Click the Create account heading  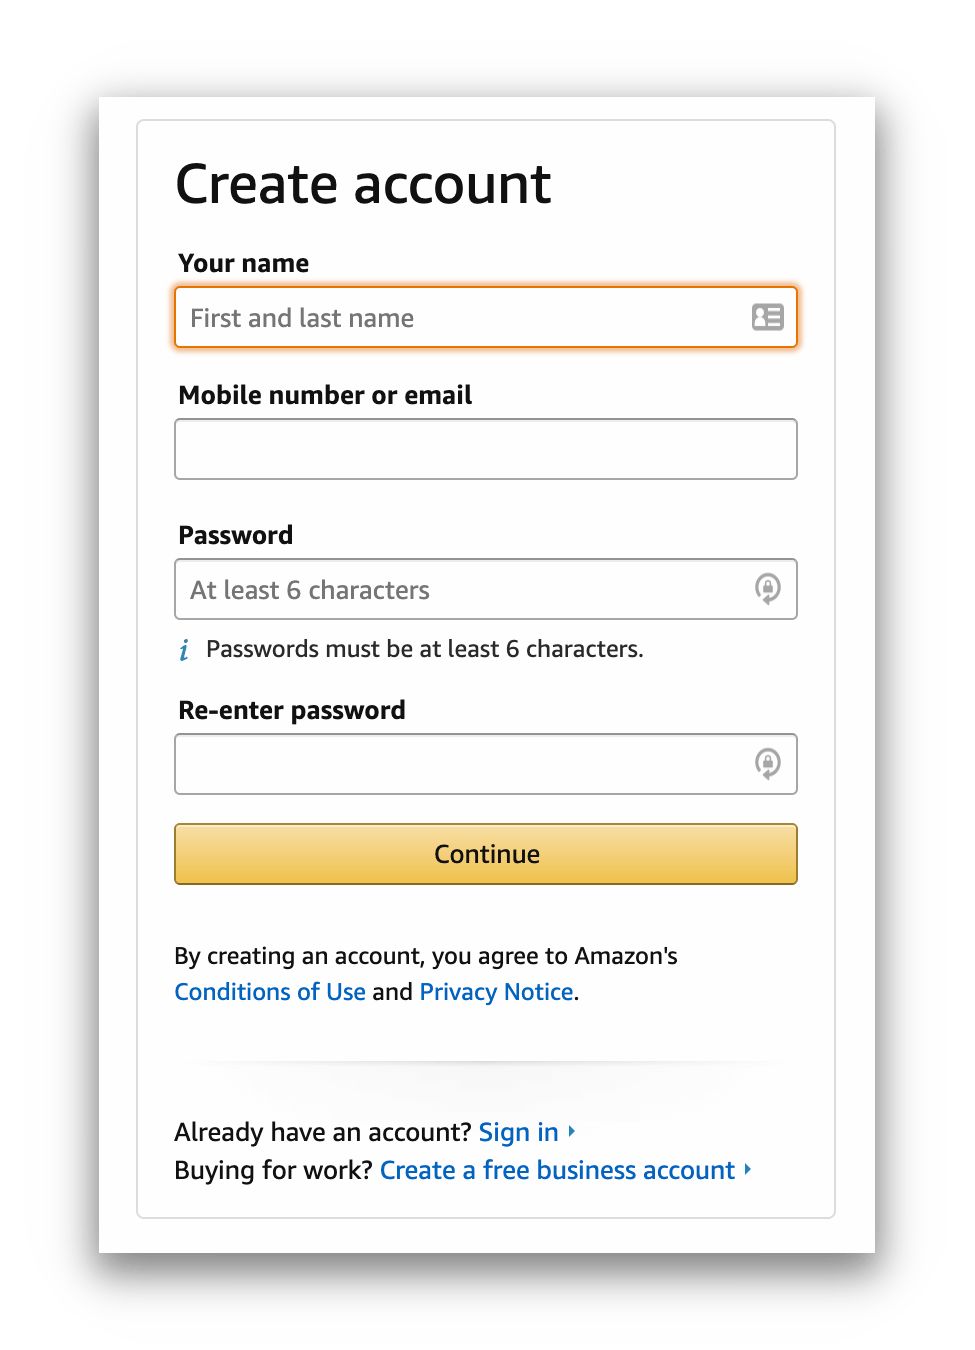click(363, 184)
